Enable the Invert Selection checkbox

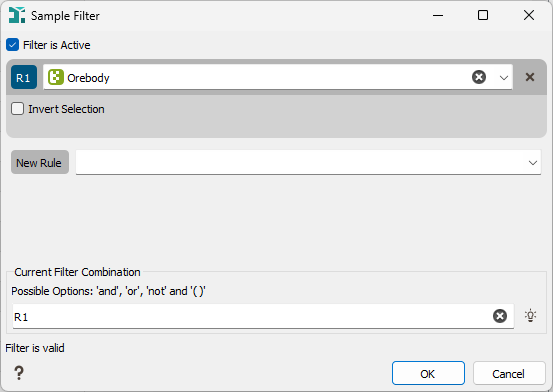click(x=17, y=109)
